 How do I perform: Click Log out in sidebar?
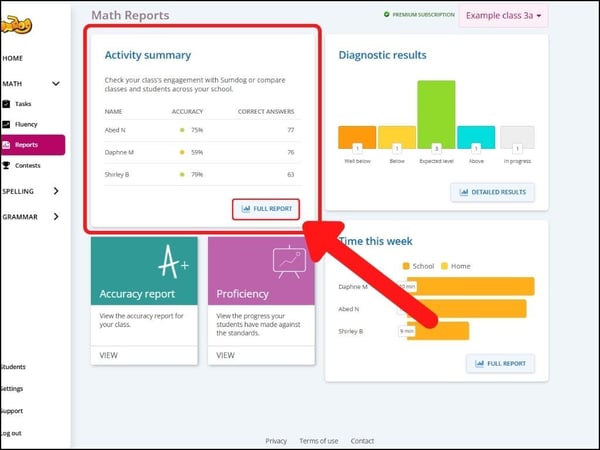pyautogui.click(x=11, y=433)
